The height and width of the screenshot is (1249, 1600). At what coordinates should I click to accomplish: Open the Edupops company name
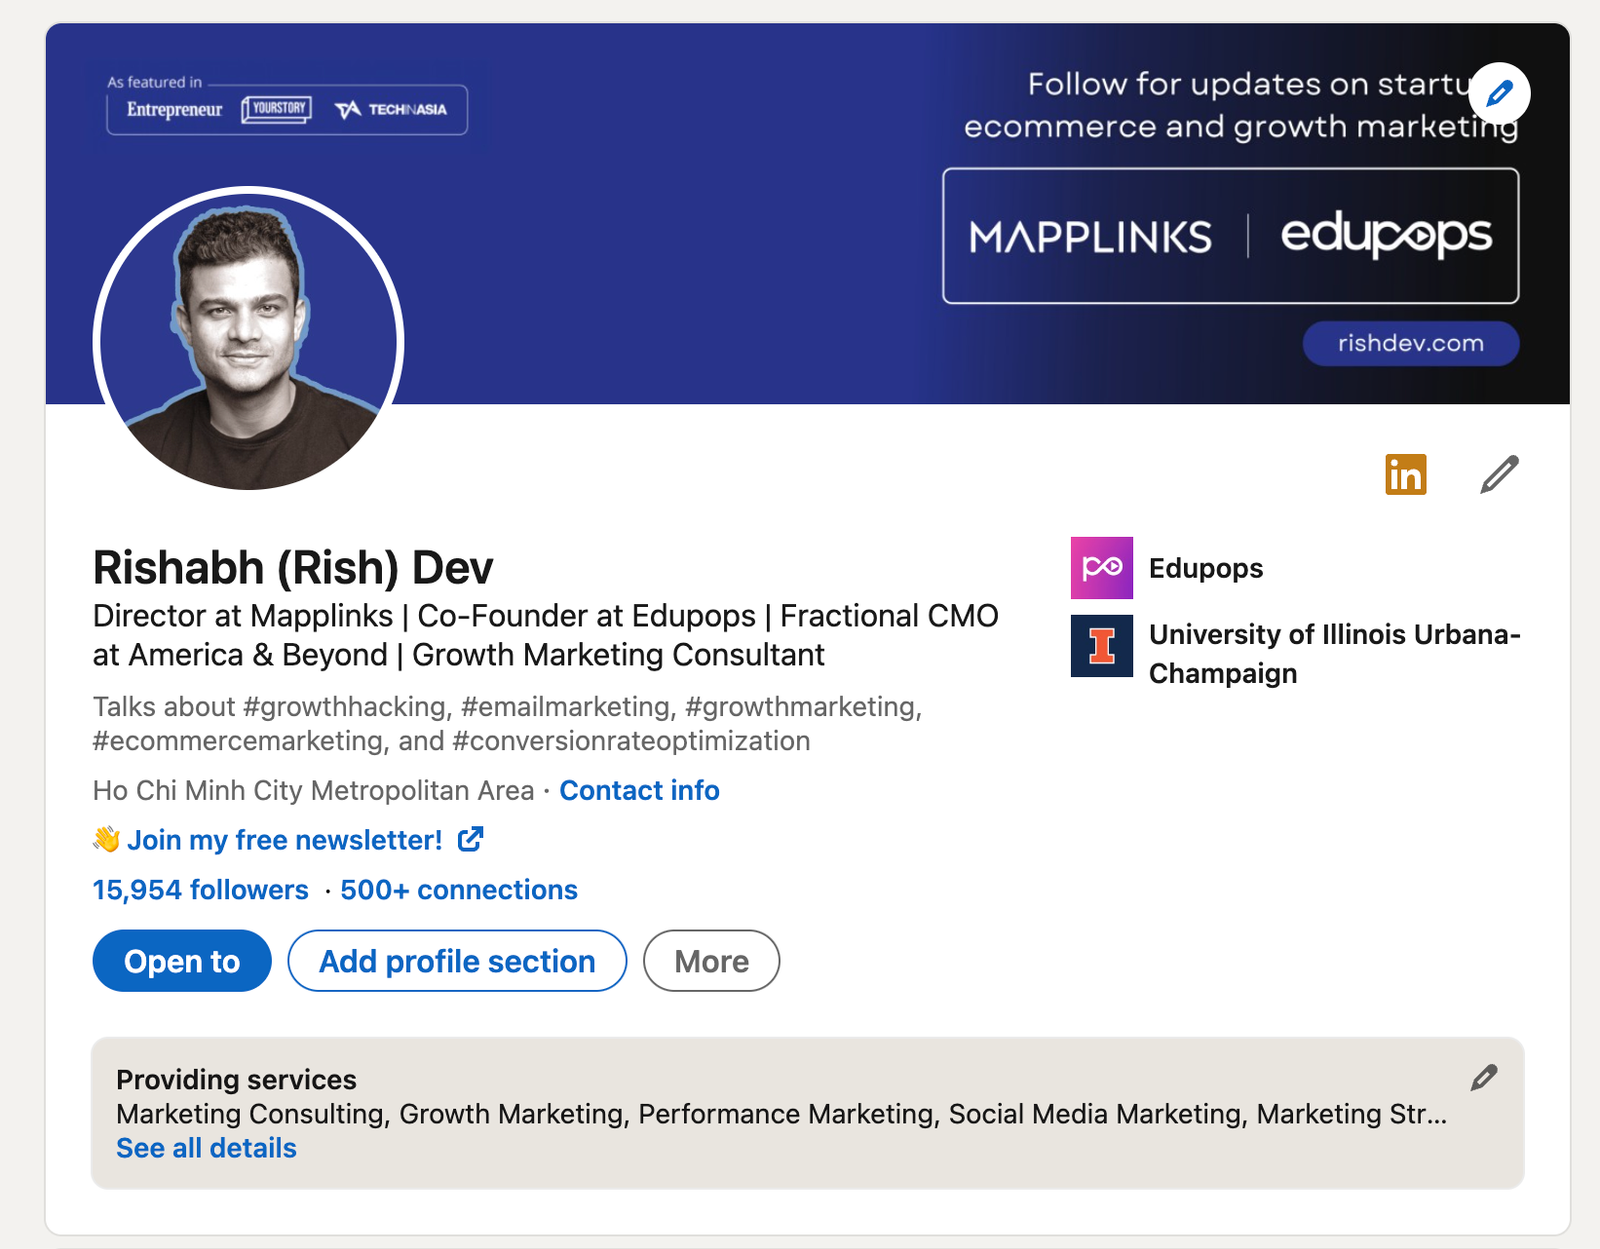pos(1206,568)
